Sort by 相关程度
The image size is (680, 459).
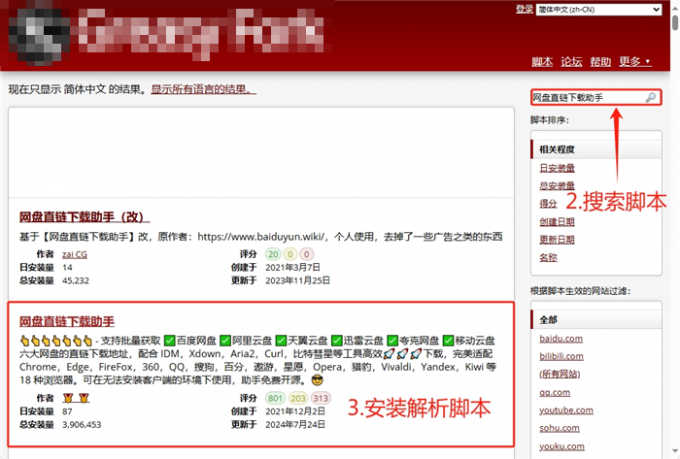(557, 149)
